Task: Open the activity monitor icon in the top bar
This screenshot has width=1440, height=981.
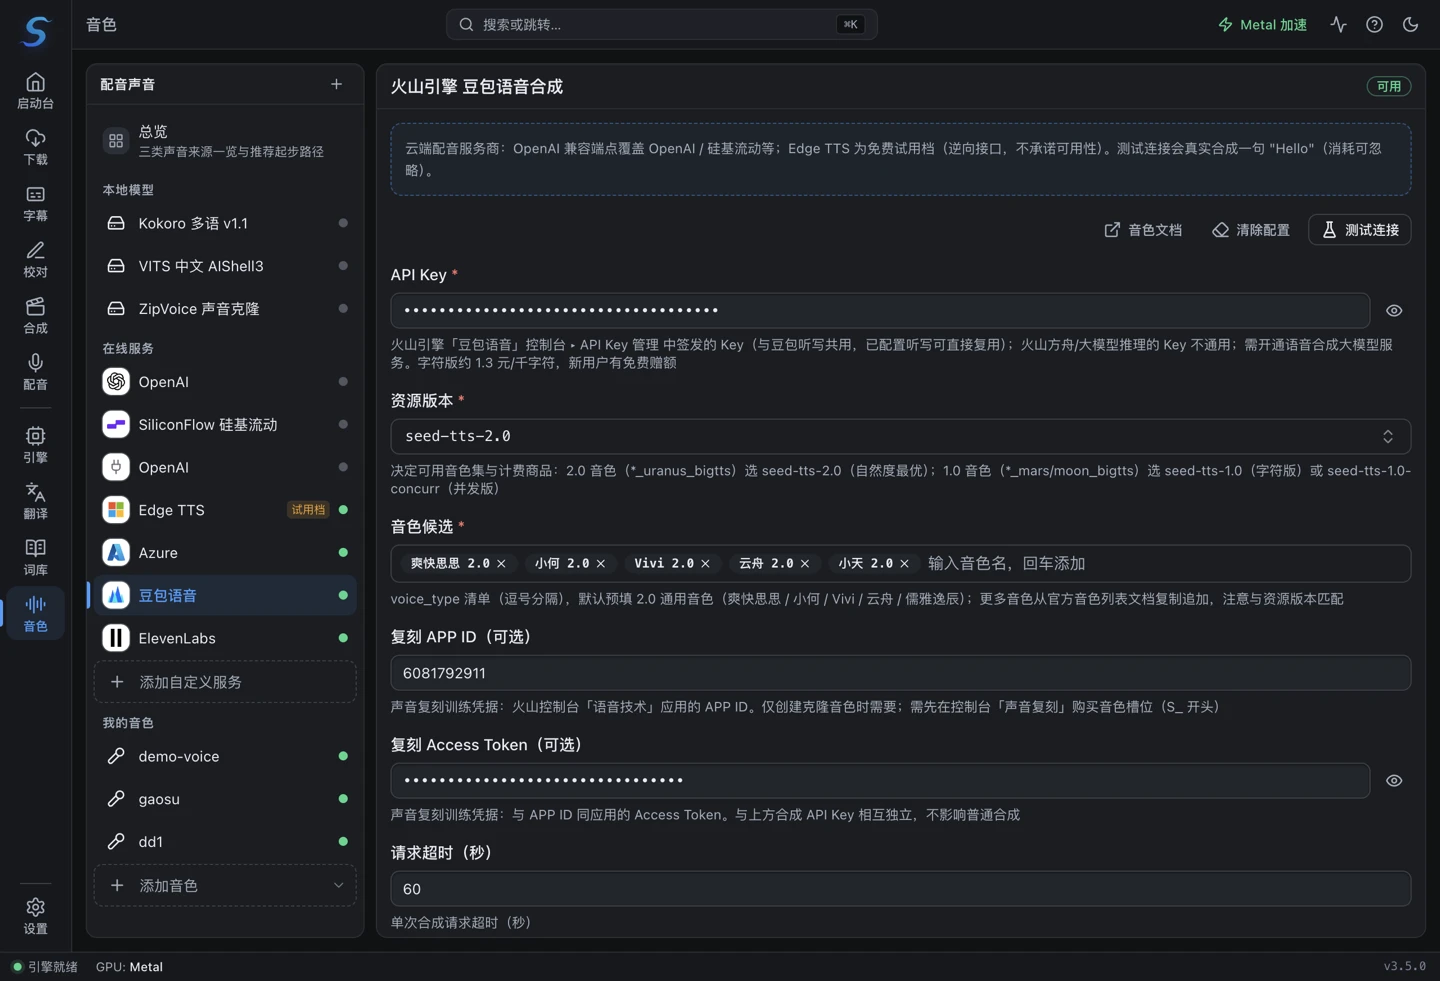Action: pyautogui.click(x=1338, y=25)
